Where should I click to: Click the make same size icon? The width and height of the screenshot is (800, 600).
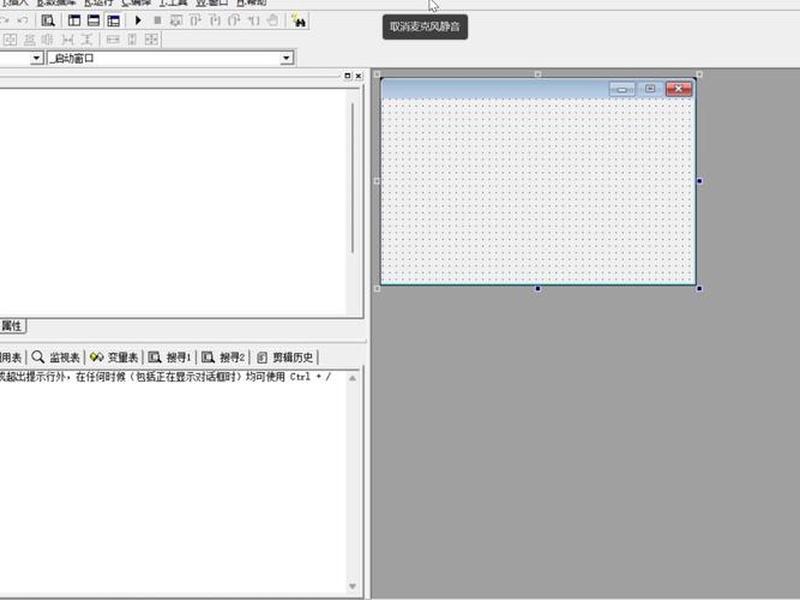point(152,40)
